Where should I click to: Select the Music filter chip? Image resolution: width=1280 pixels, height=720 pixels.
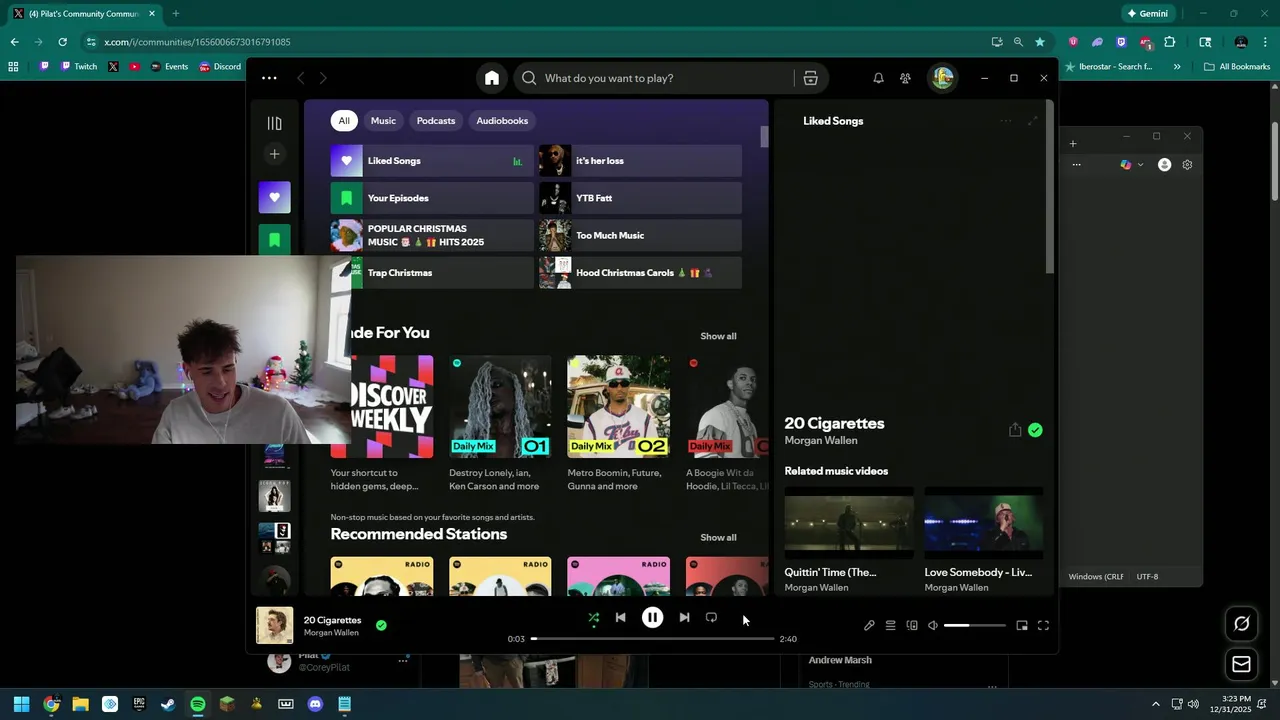383,120
